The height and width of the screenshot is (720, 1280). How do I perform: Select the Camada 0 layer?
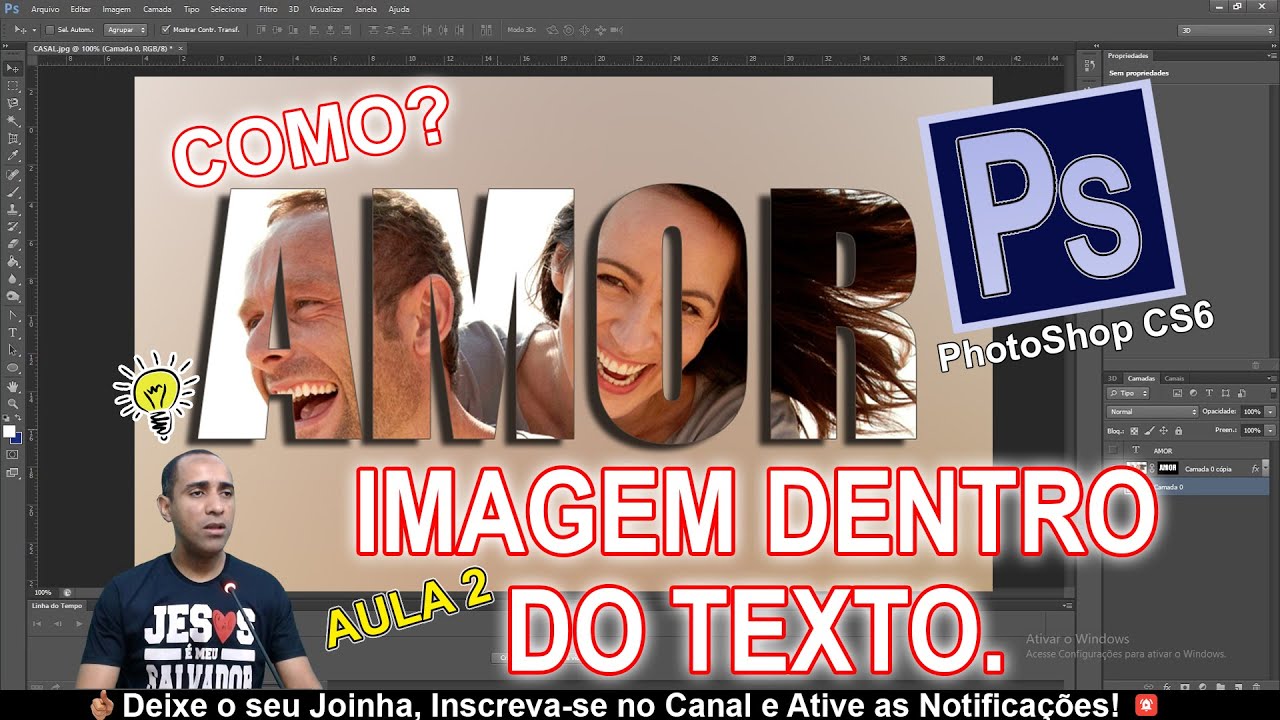coord(1190,486)
